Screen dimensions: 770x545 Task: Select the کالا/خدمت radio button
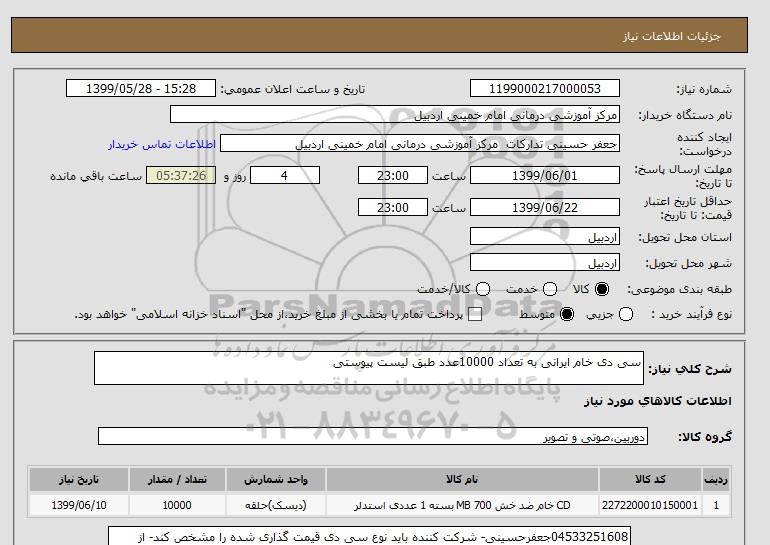coord(483,289)
